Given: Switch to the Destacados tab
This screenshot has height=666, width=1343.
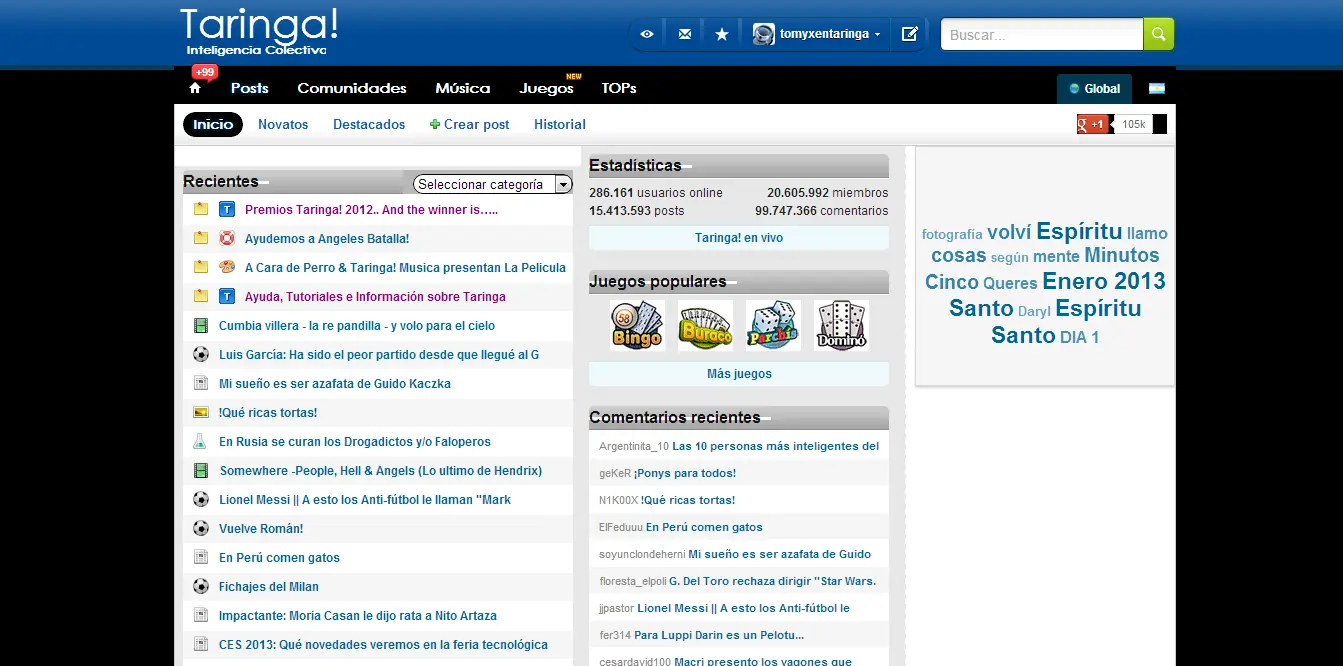Looking at the screenshot, I should coord(369,125).
